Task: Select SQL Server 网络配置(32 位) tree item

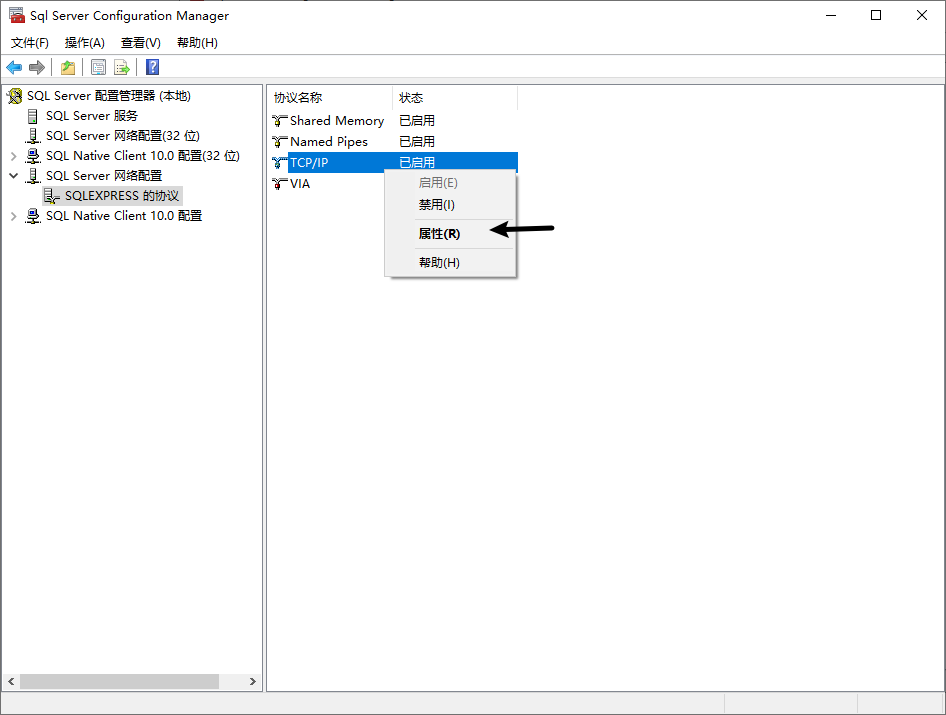Action: tap(122, 136)
